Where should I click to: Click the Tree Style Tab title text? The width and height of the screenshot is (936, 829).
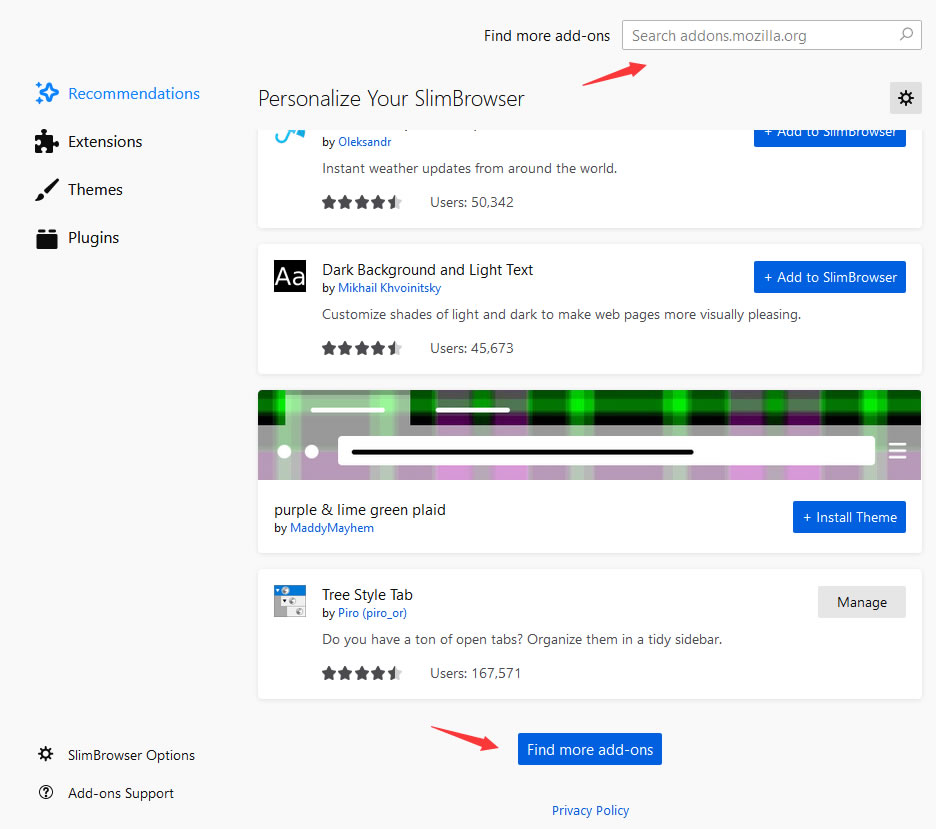(x=367, y=594)
